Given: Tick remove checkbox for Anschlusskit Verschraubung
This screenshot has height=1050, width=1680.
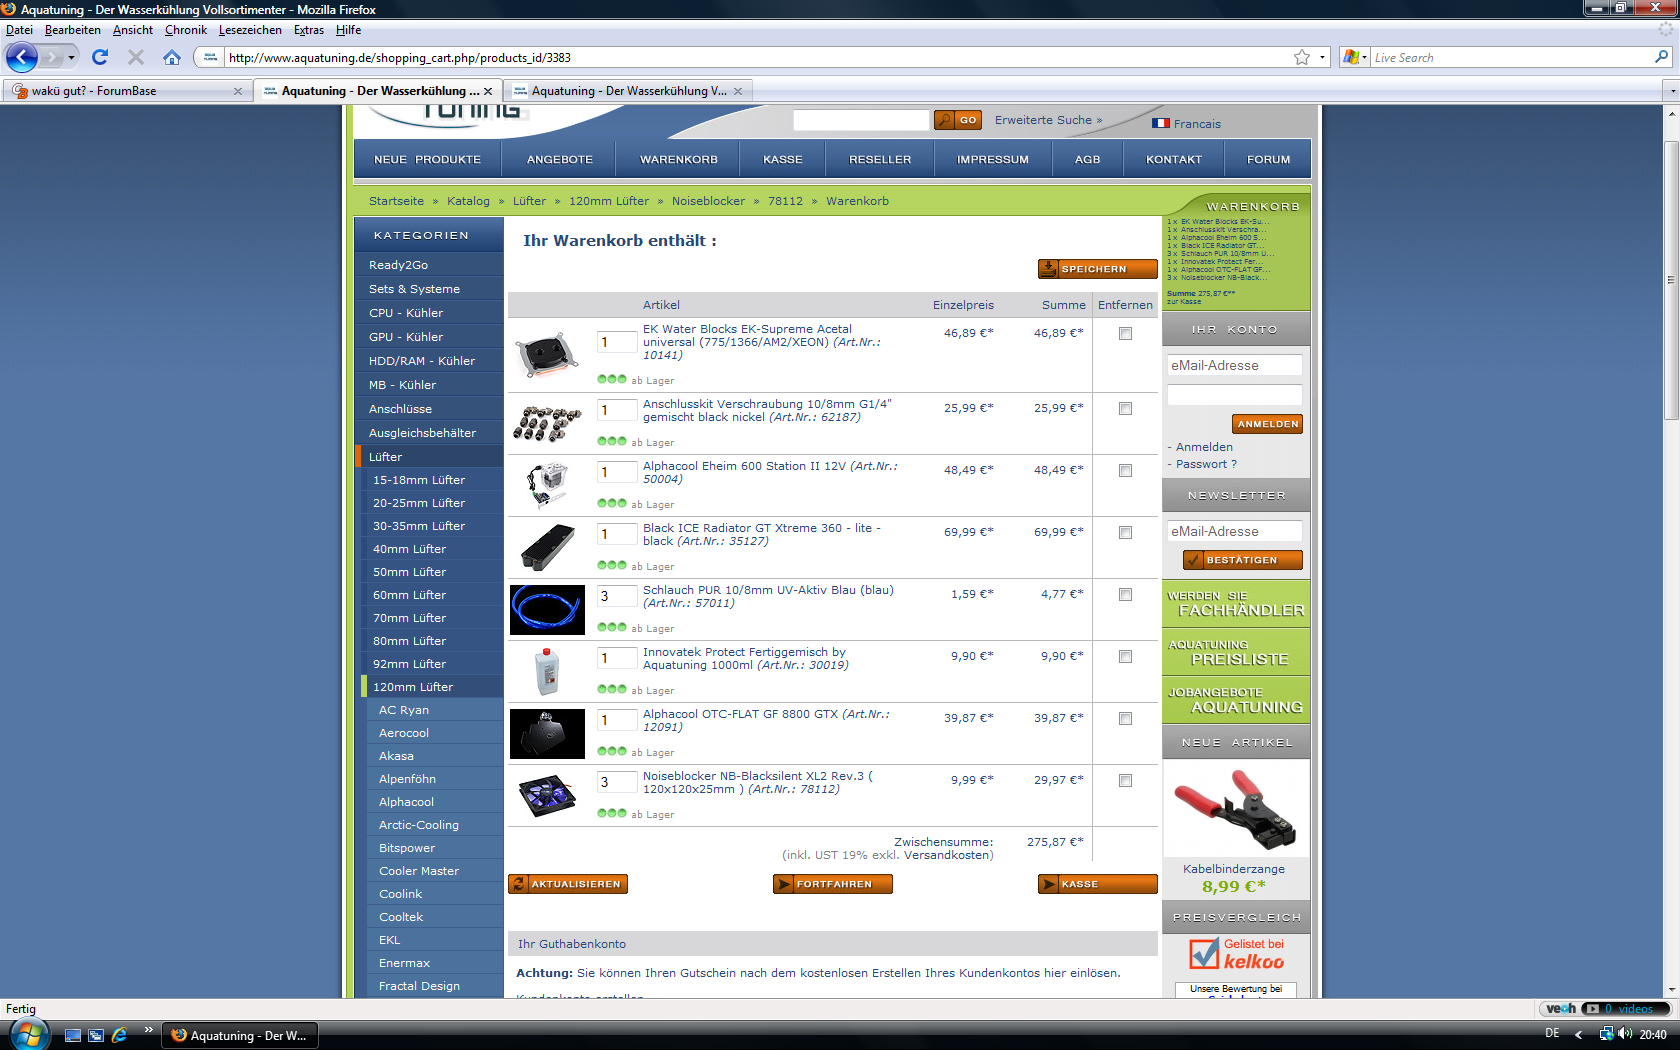Looking at the screenshot, I should (x=1125, y=409).
